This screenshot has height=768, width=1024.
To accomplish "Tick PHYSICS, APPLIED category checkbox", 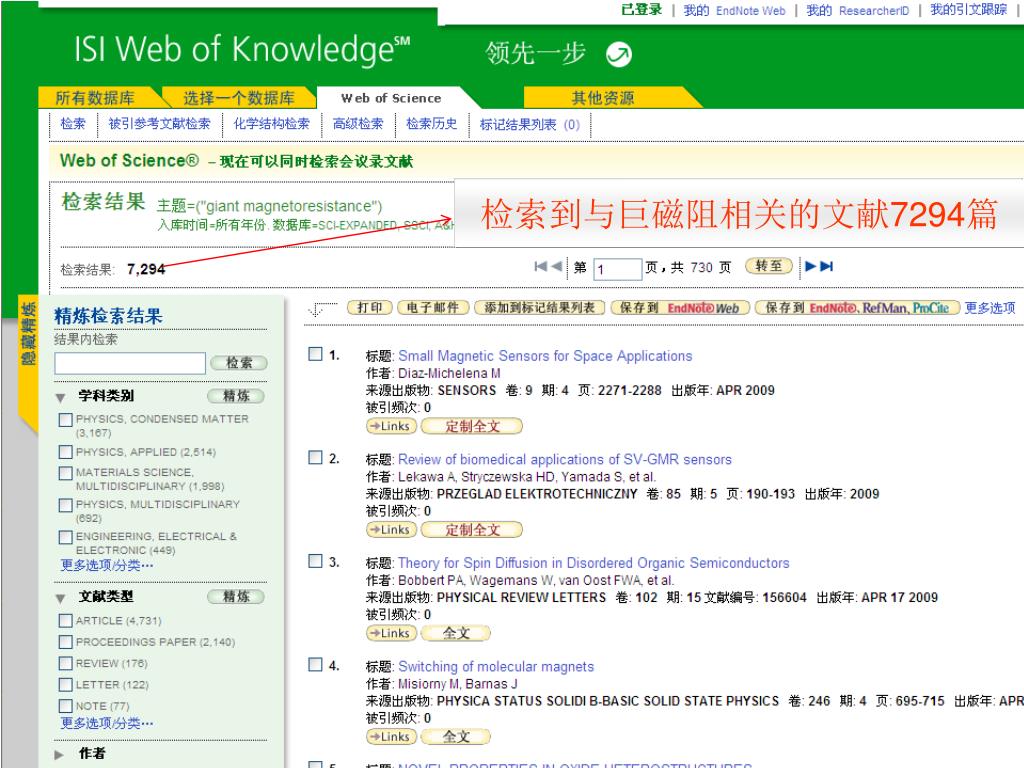I will coord(65,452).
